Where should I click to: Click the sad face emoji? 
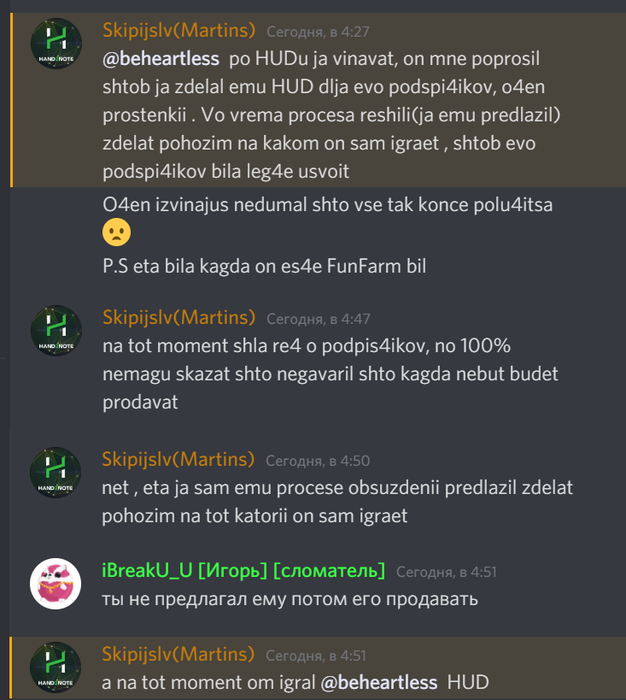point(117,232)
